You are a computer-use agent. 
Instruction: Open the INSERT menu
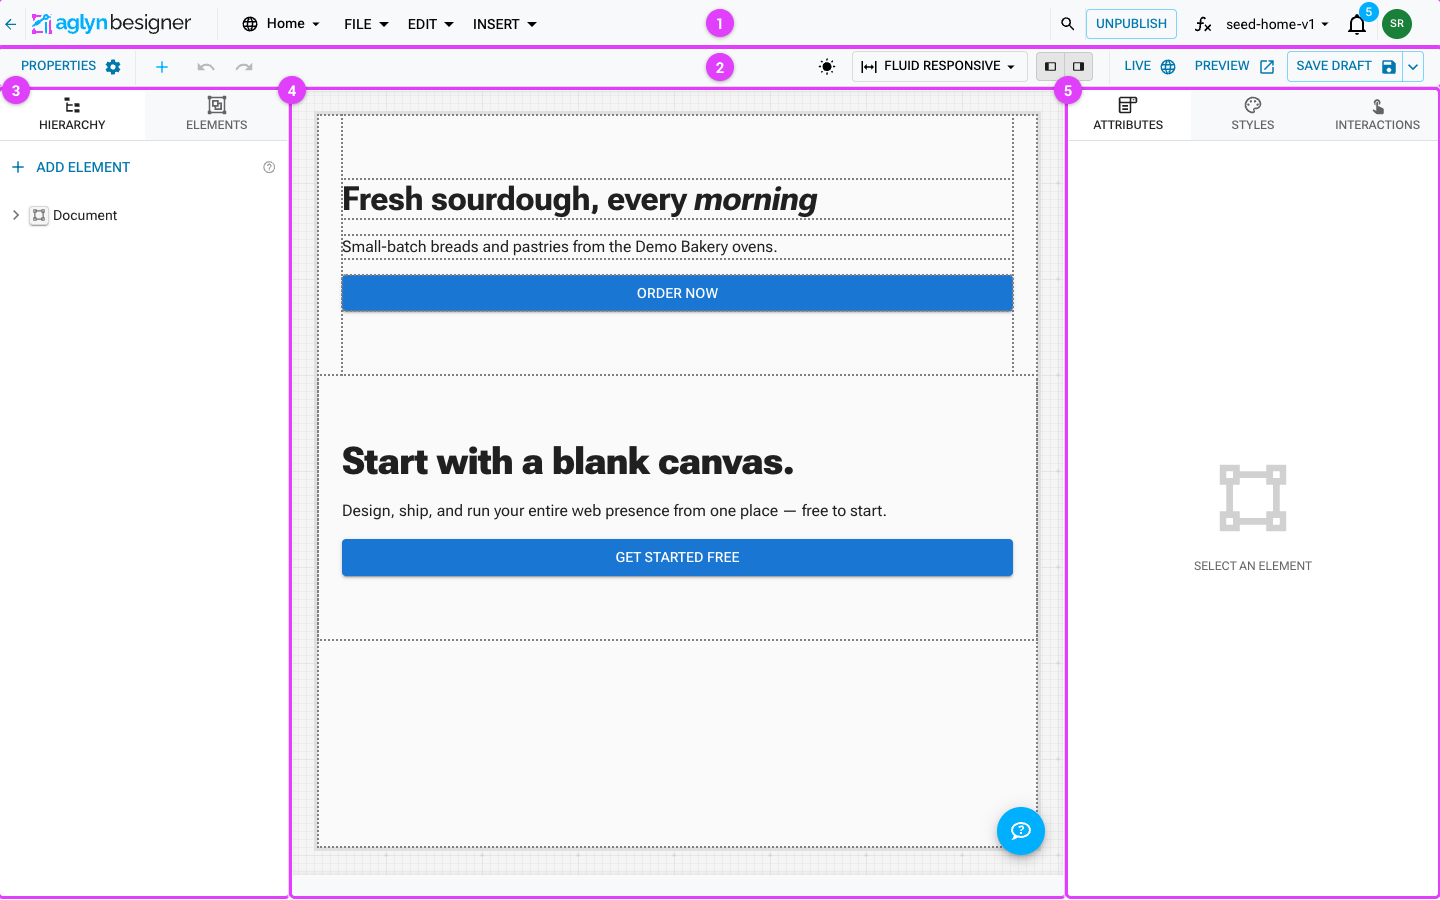tap(505, 24)
